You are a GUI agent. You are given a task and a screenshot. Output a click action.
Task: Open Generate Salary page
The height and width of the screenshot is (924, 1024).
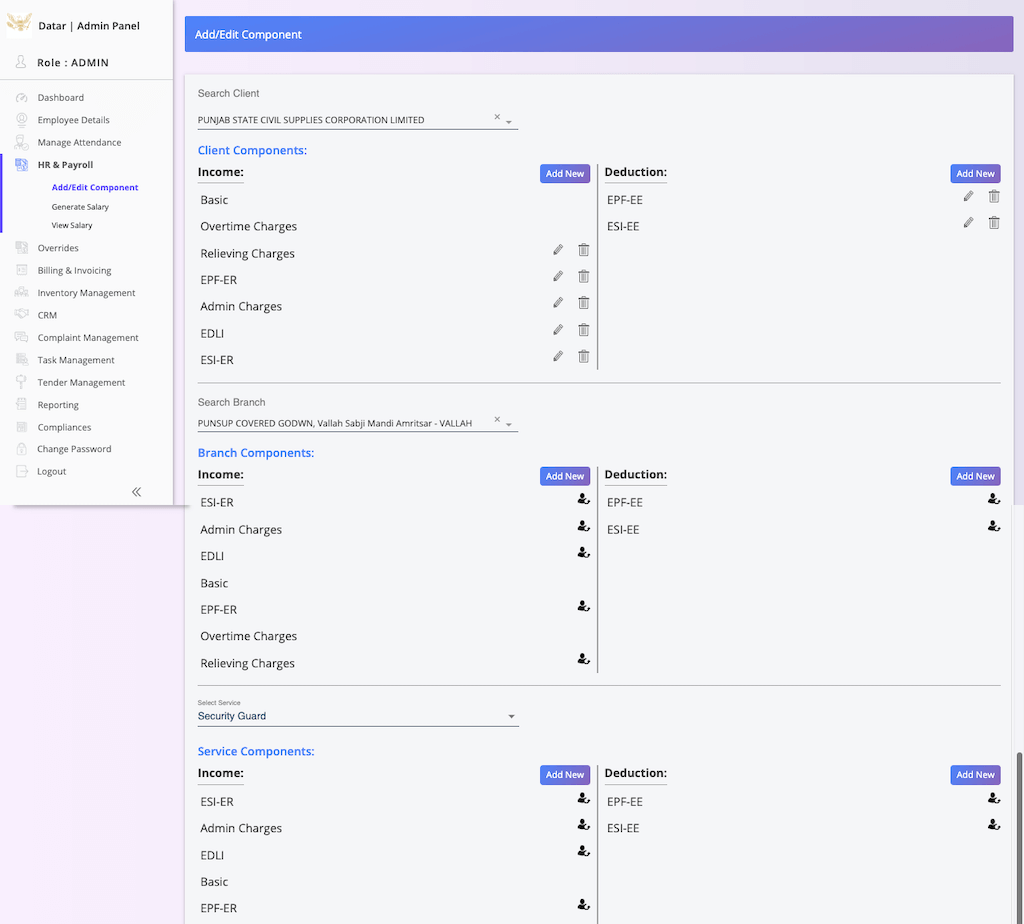[x=80, y=207]
